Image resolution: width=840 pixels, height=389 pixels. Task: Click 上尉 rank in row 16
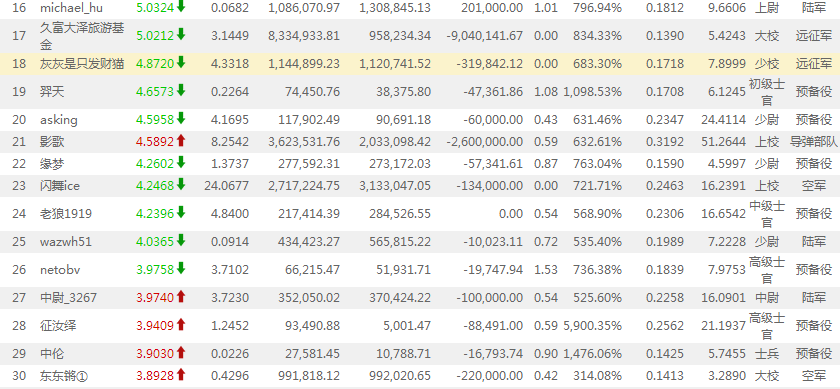(x=767, y=8)
